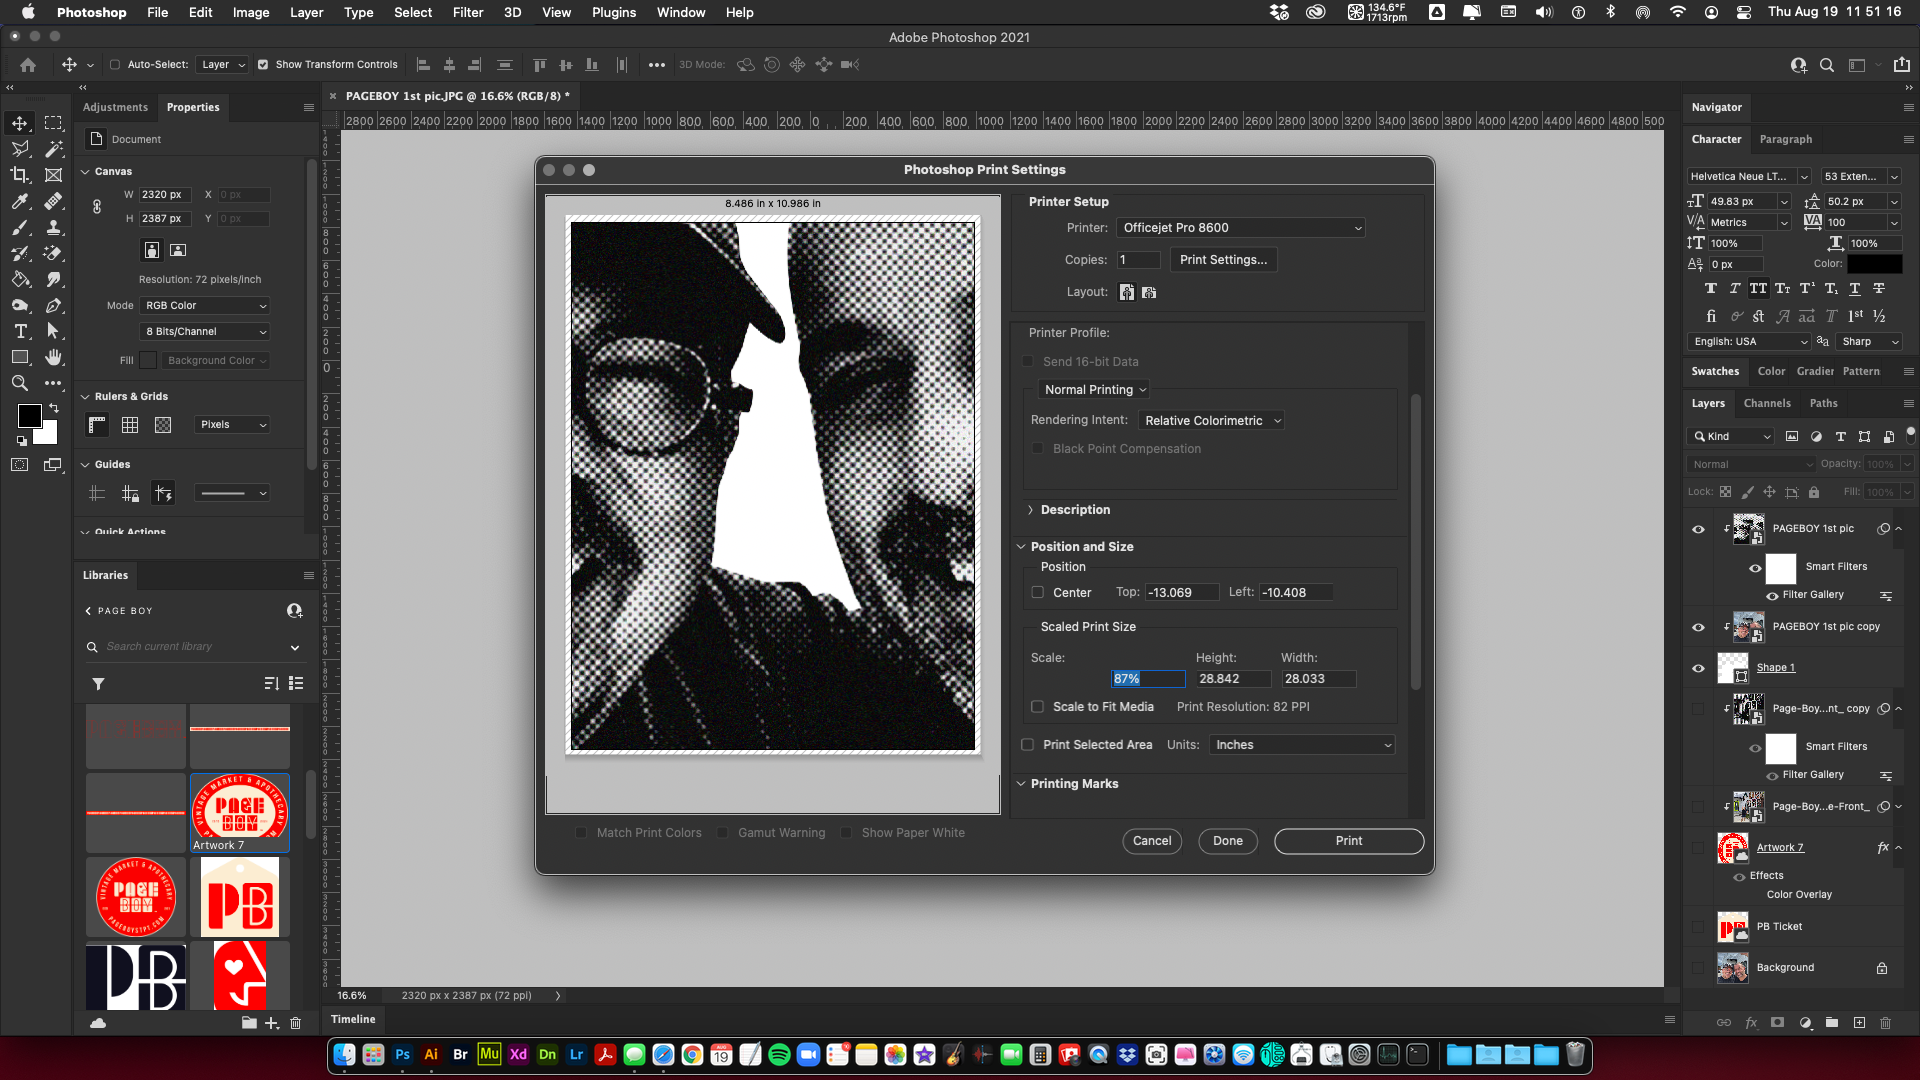This screenshot has width=1920, height=1080.
Task: Click the Print Settings button
Action: click(x=1222, y=260)
